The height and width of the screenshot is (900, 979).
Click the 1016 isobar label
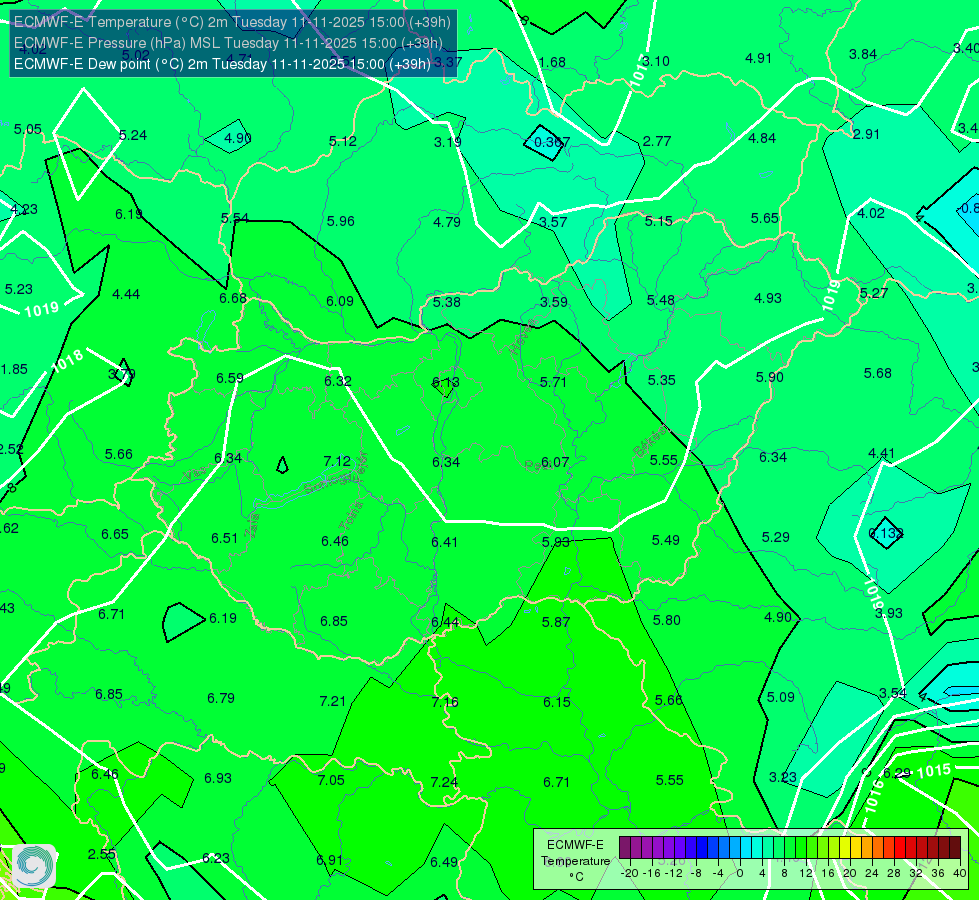point(874,796)
